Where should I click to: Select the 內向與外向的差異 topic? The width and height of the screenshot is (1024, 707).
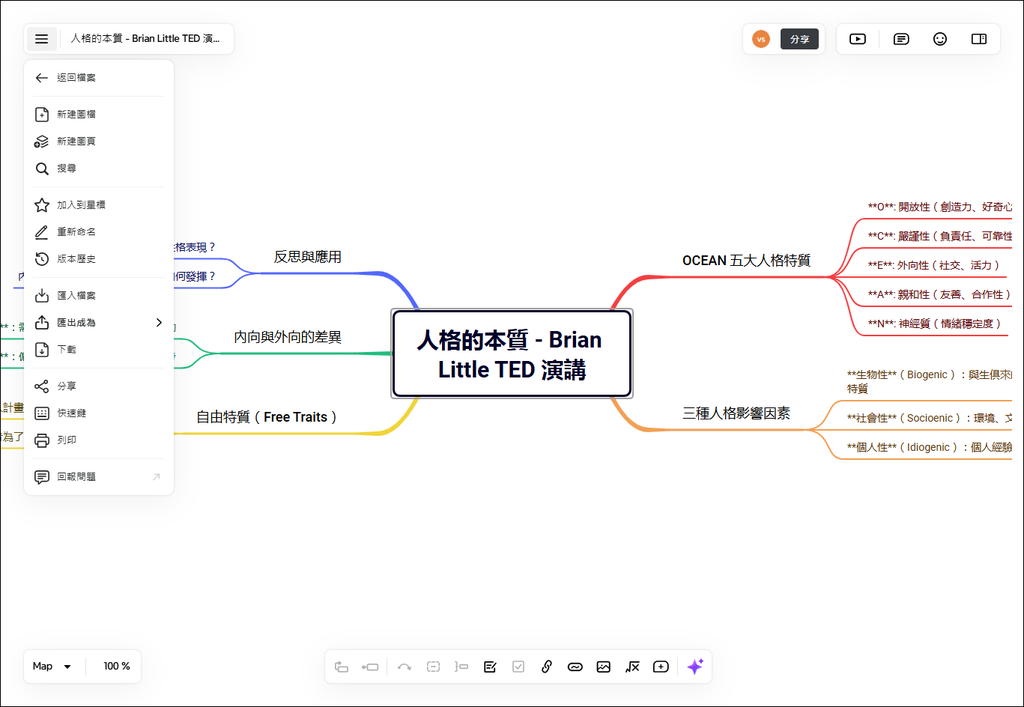287,337
